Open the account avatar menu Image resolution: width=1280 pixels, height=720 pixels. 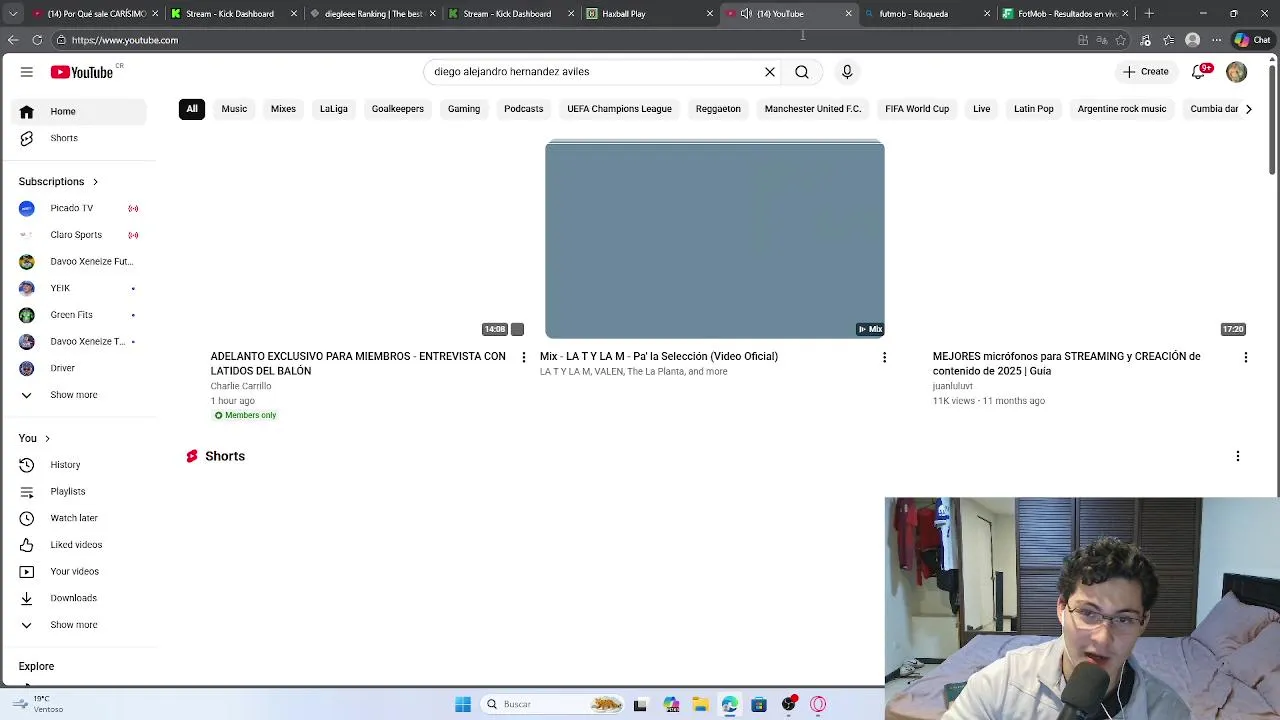tap(1237, 72)
